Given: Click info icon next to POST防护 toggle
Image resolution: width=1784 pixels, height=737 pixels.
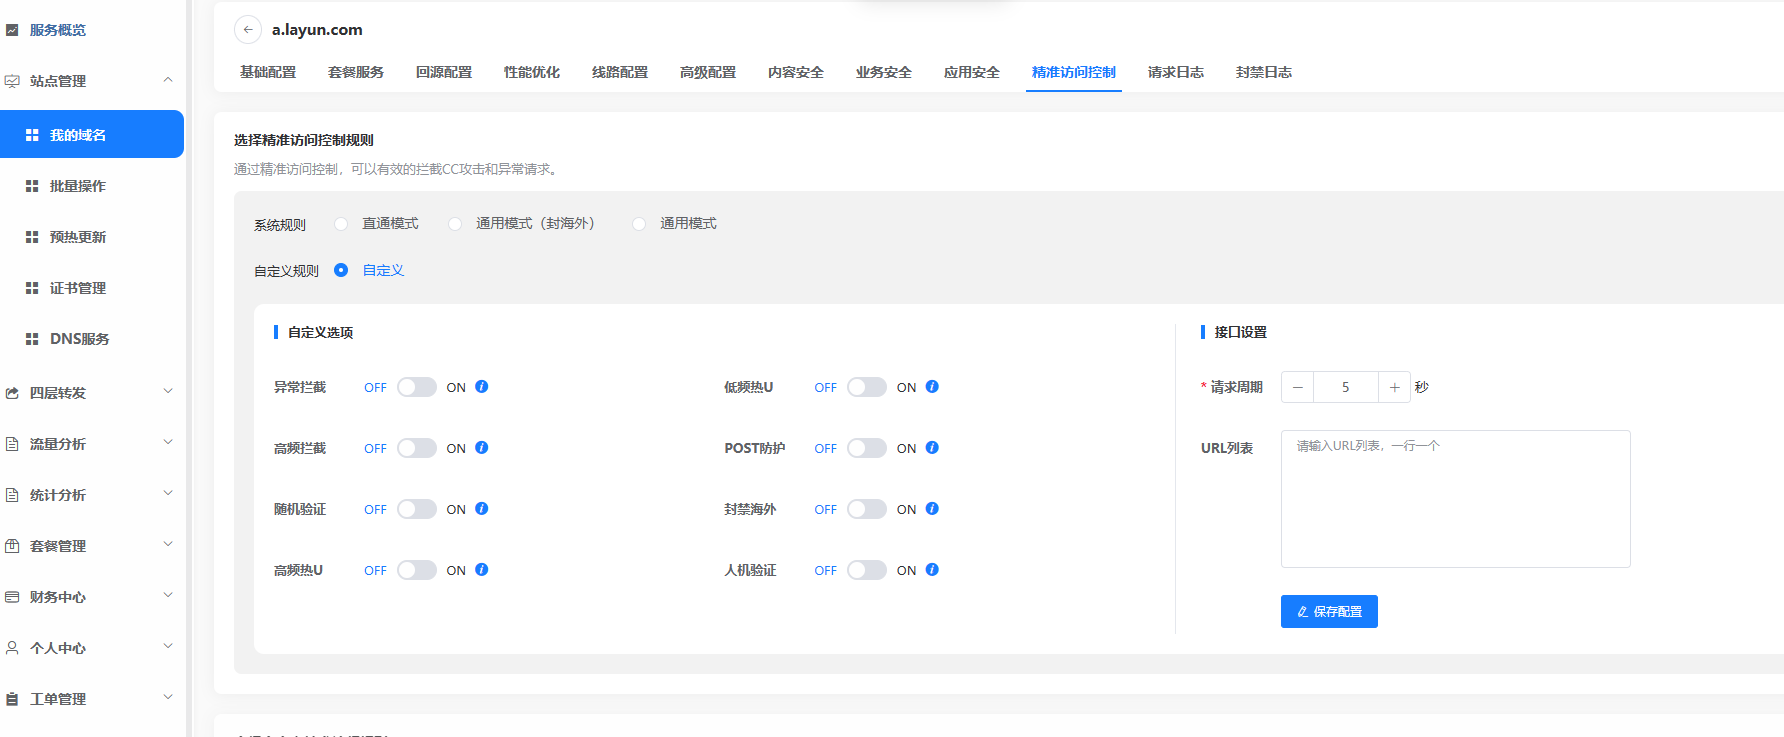Looking at the screenshot, I should [x=932, y=448].
